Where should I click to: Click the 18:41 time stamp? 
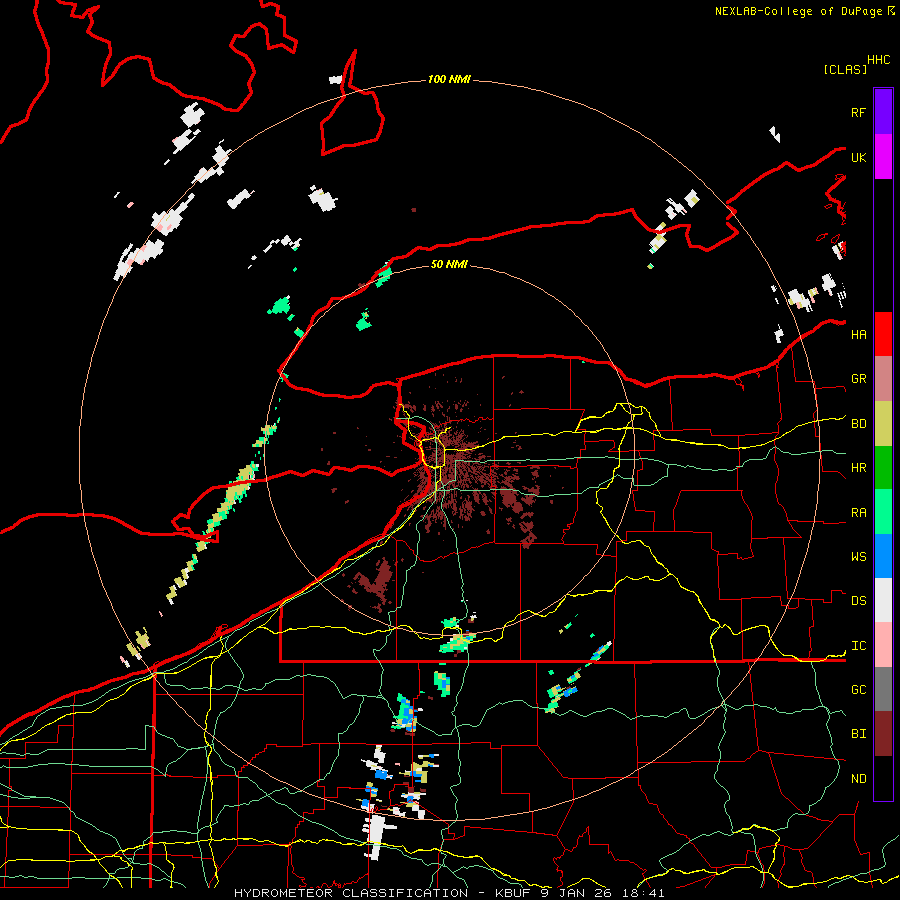point(643,893)
